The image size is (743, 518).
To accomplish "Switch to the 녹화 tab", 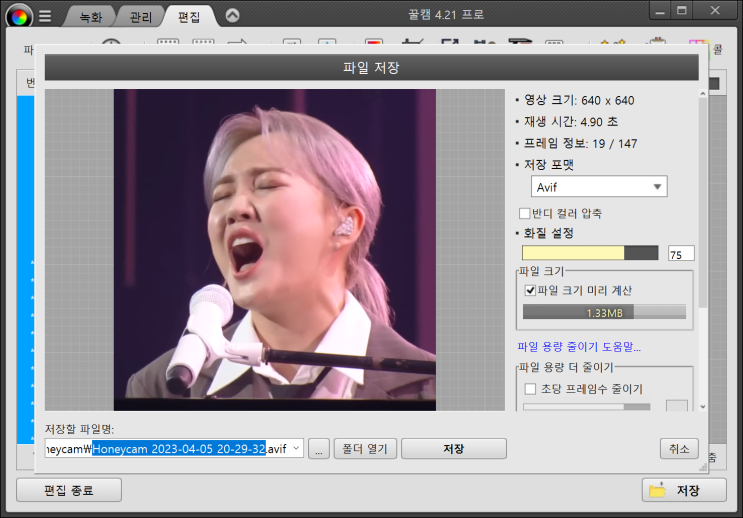I will point(91,17).
